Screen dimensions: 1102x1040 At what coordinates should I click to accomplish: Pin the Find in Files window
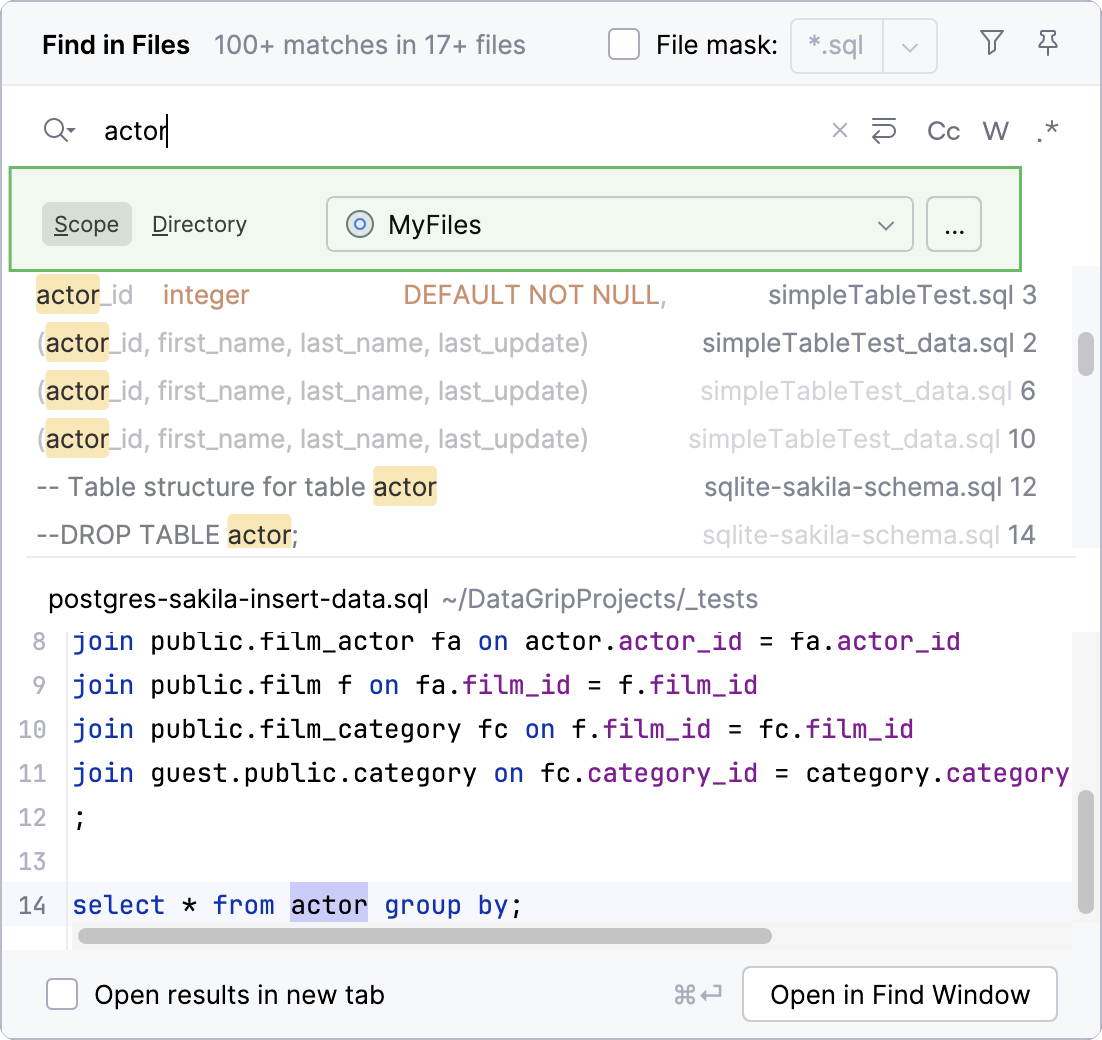tap(1047, 44)
